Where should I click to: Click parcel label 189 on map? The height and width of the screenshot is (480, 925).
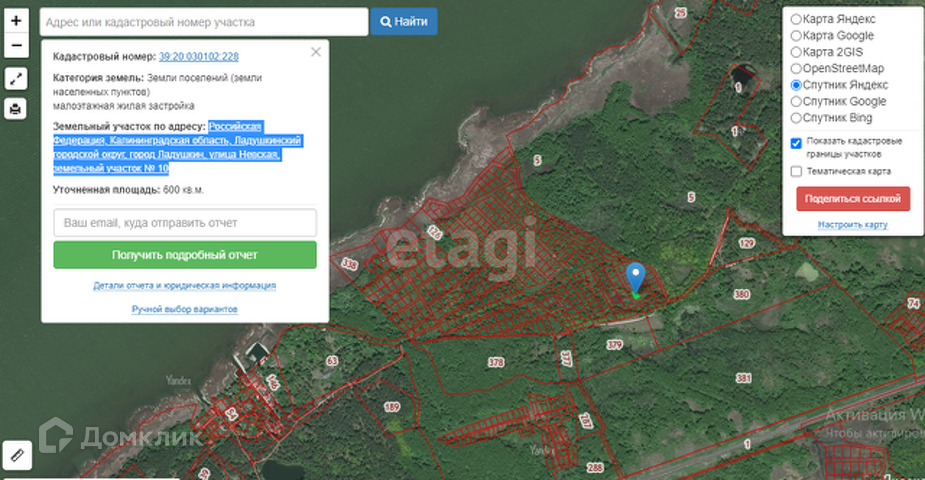click(x=392, y=407)
